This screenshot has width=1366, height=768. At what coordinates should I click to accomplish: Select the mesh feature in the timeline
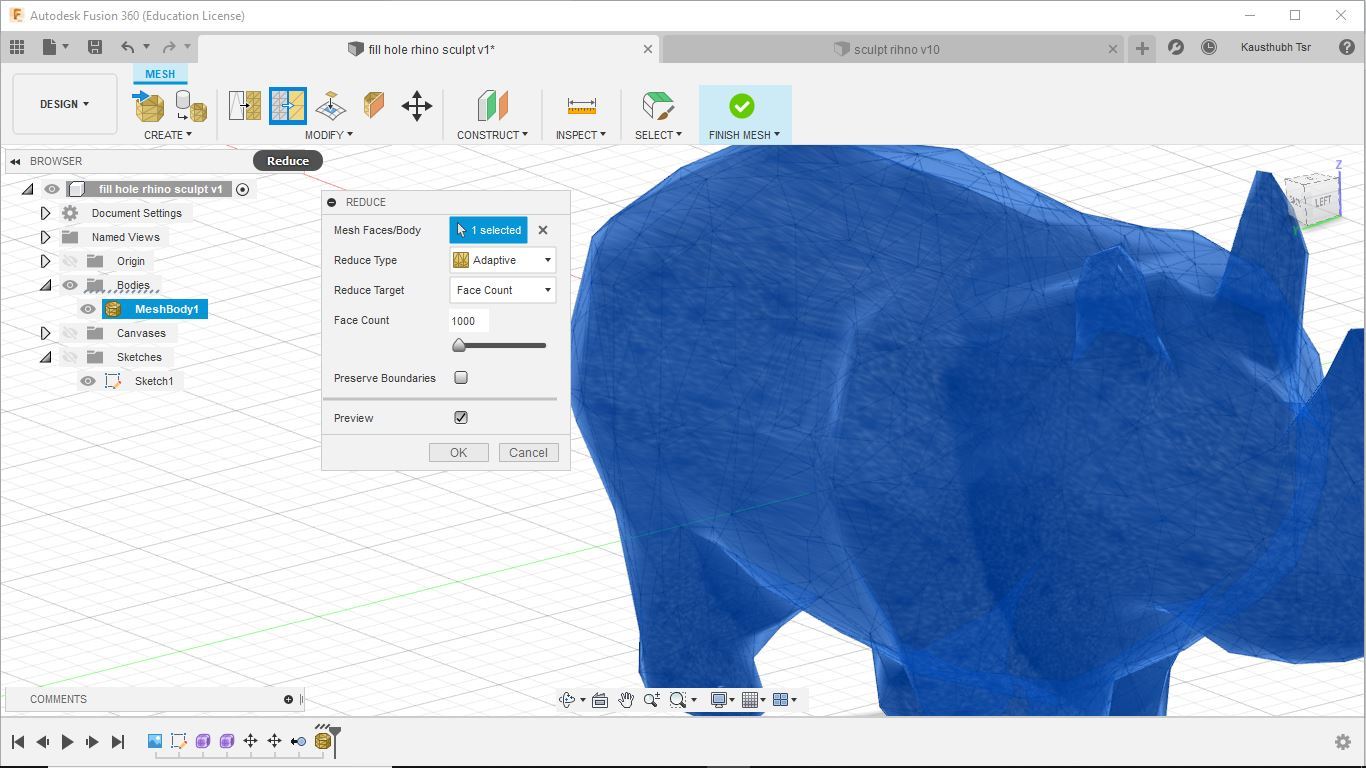tap(322, 741)
